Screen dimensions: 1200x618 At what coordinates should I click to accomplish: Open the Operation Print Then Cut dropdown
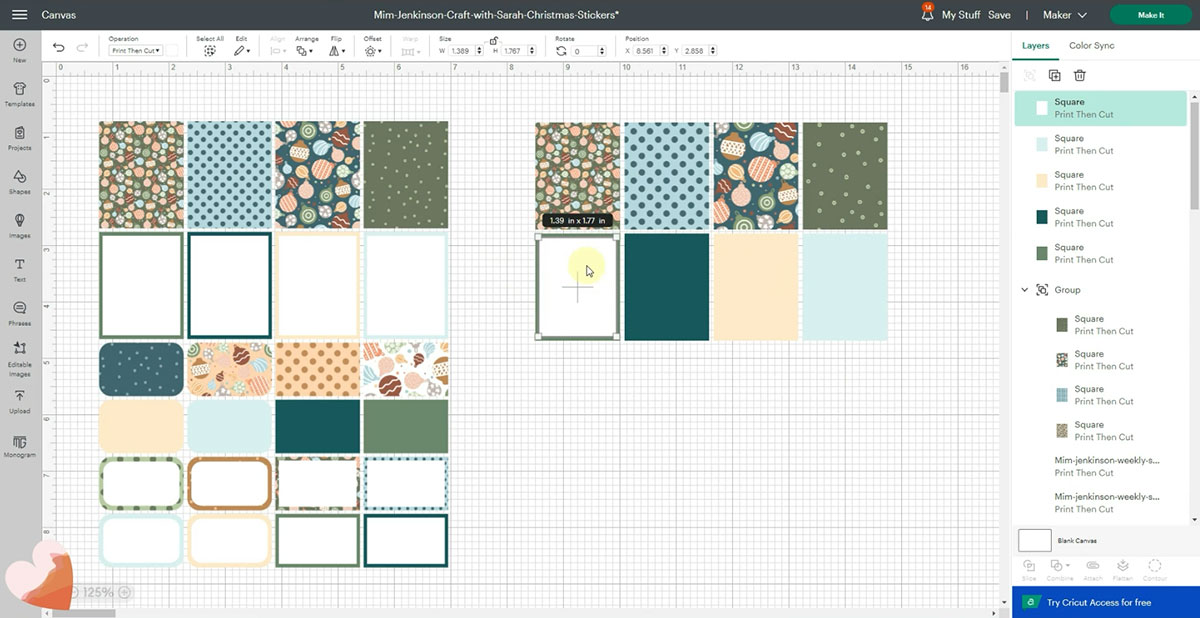tap(135, 50)
